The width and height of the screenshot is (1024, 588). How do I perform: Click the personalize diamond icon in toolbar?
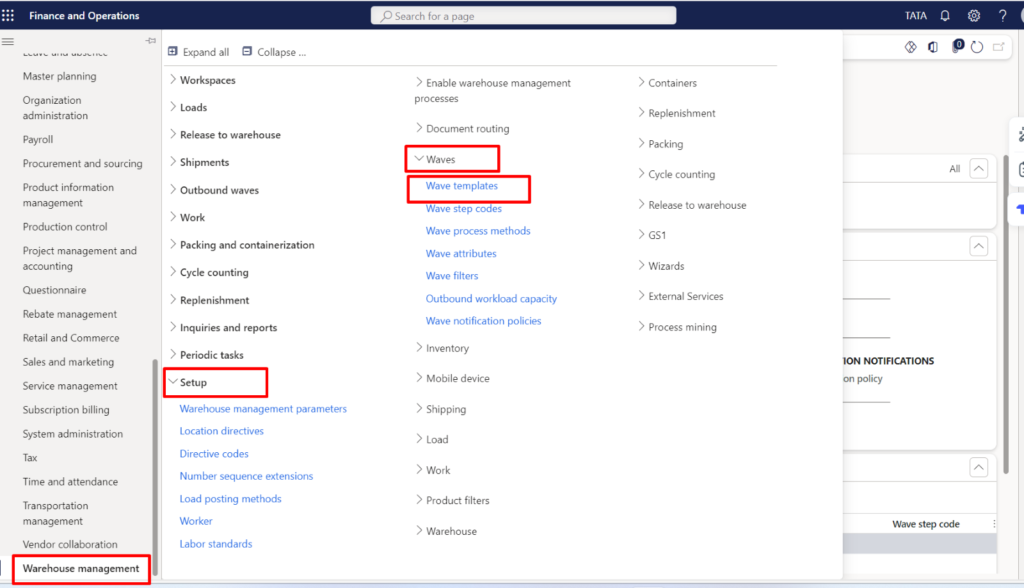[910, 47]
